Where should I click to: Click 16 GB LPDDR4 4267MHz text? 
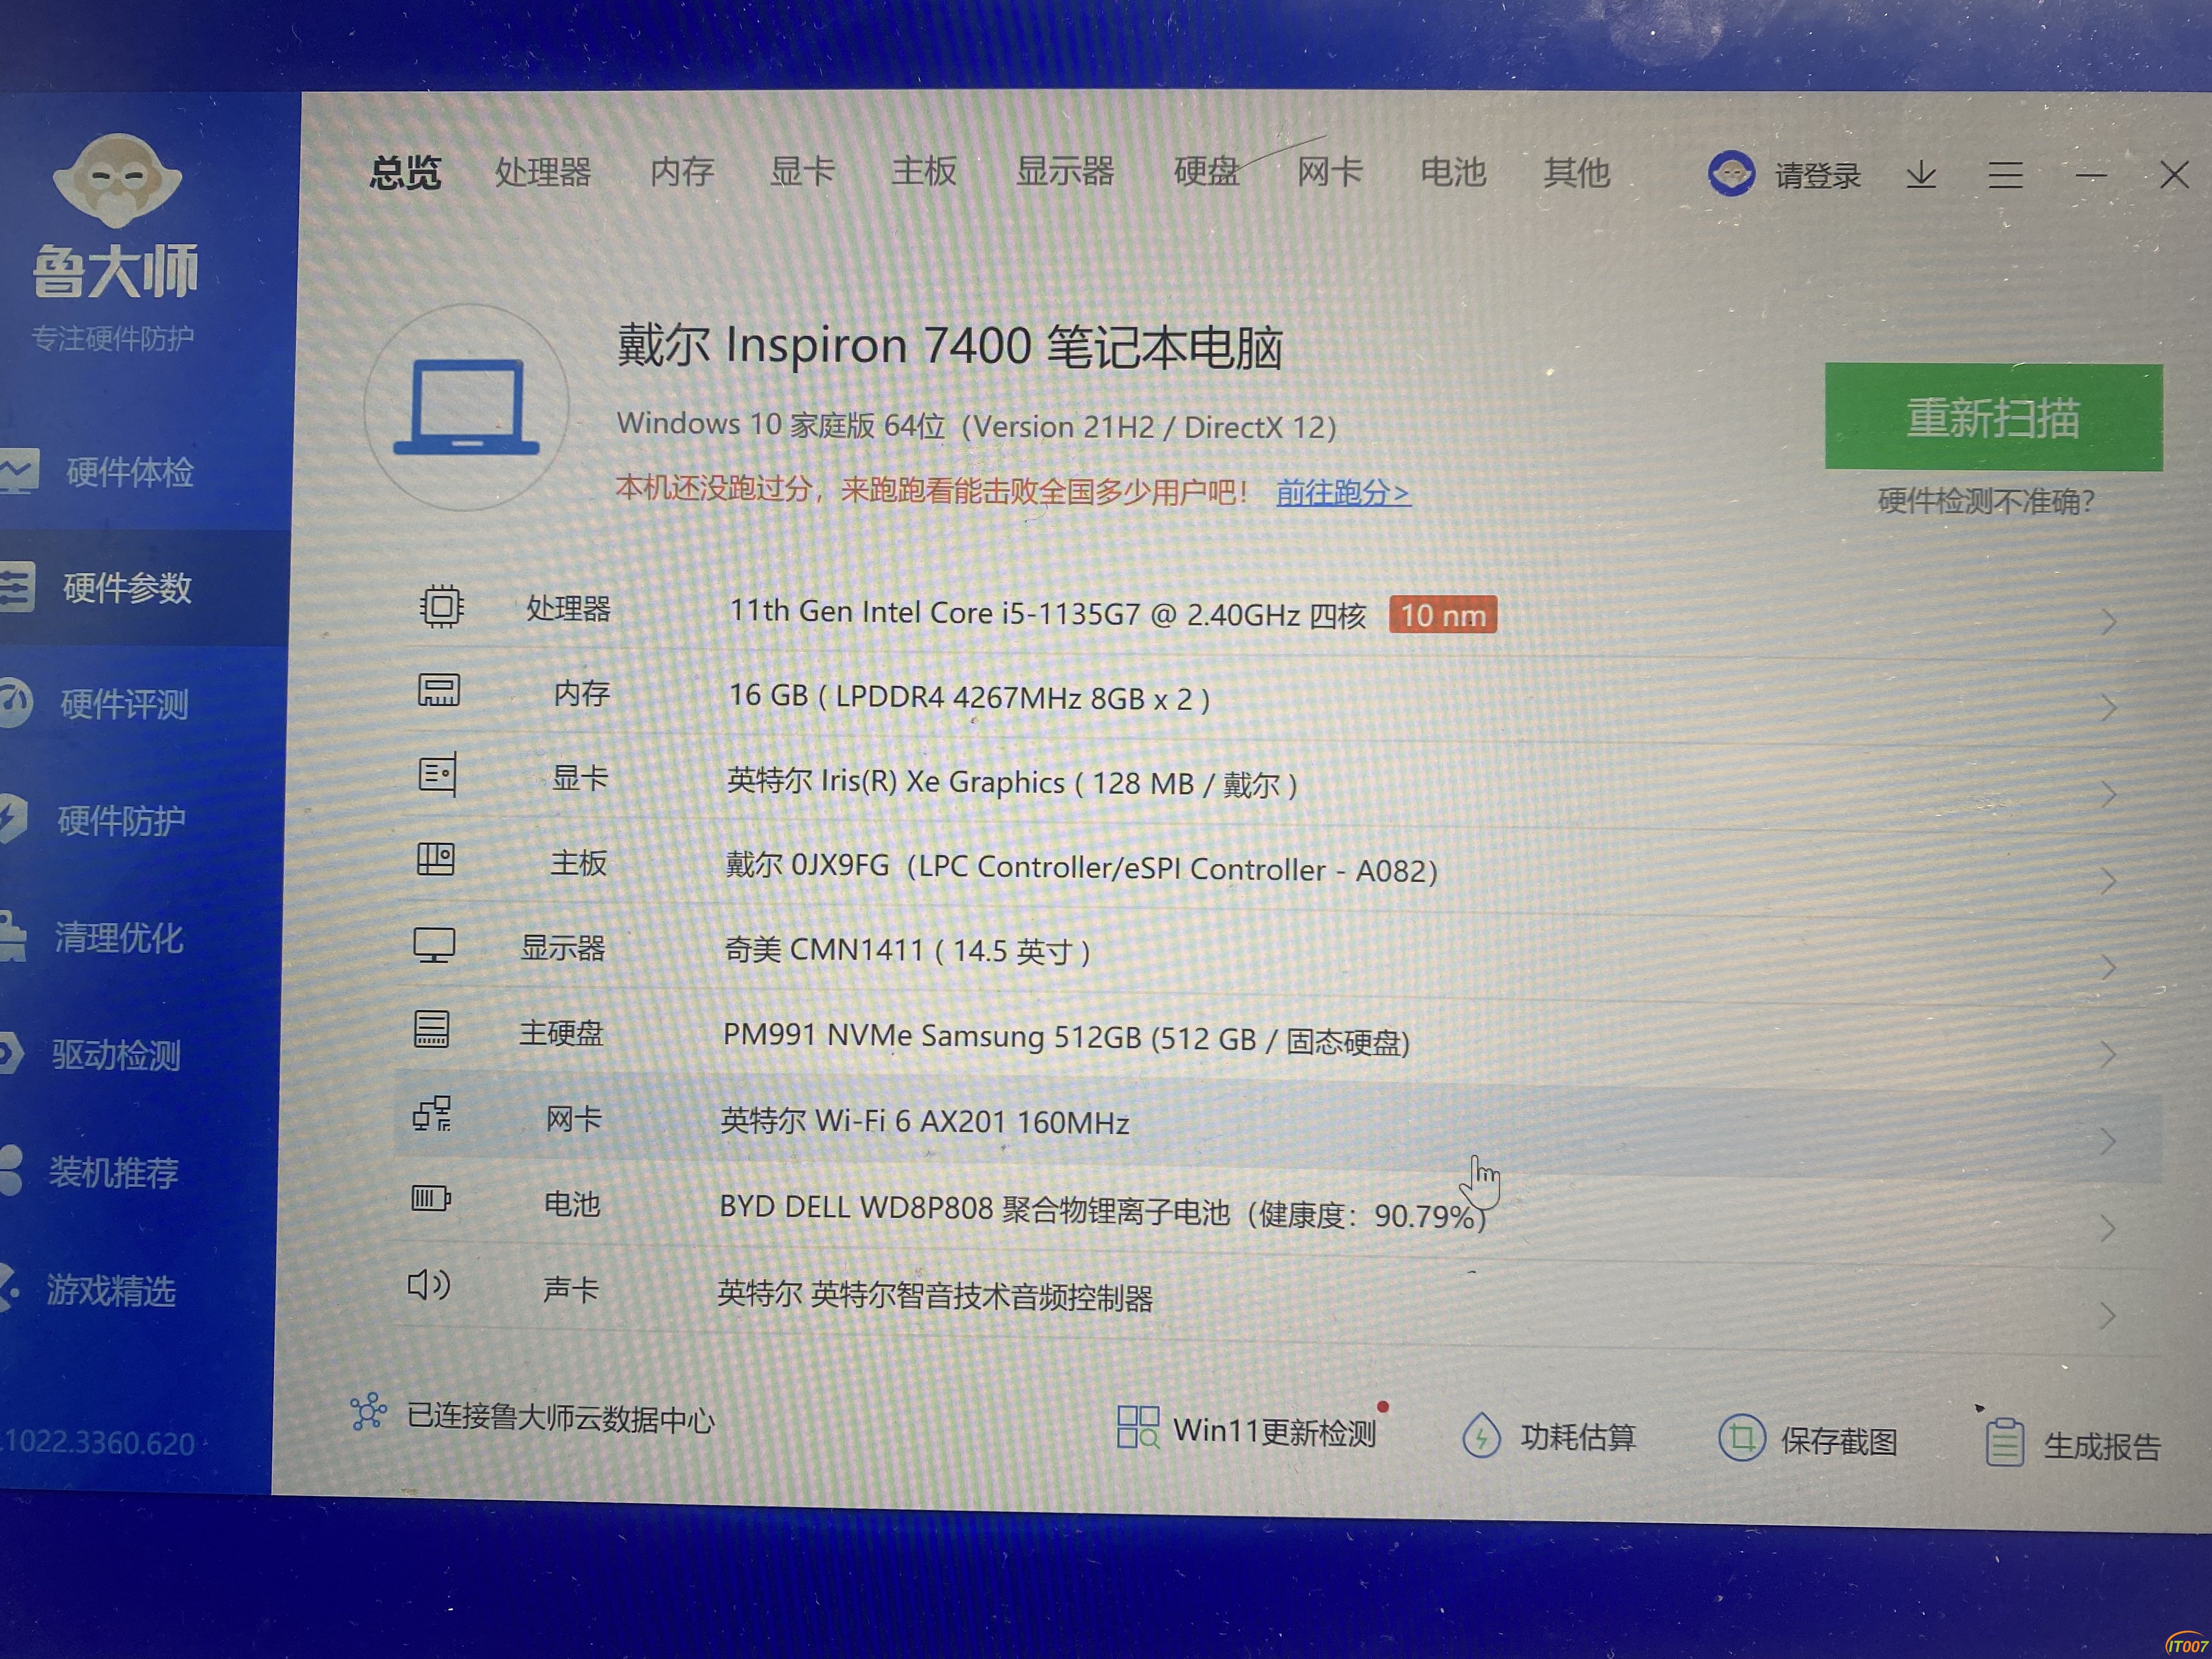tap(969, 697)
